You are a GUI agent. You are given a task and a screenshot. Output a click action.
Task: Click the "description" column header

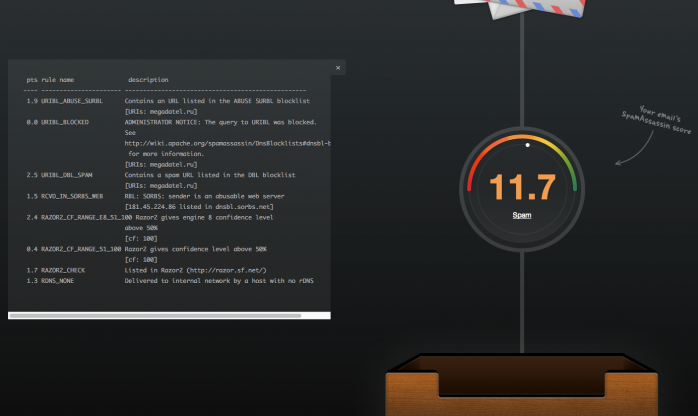point(148,79)
